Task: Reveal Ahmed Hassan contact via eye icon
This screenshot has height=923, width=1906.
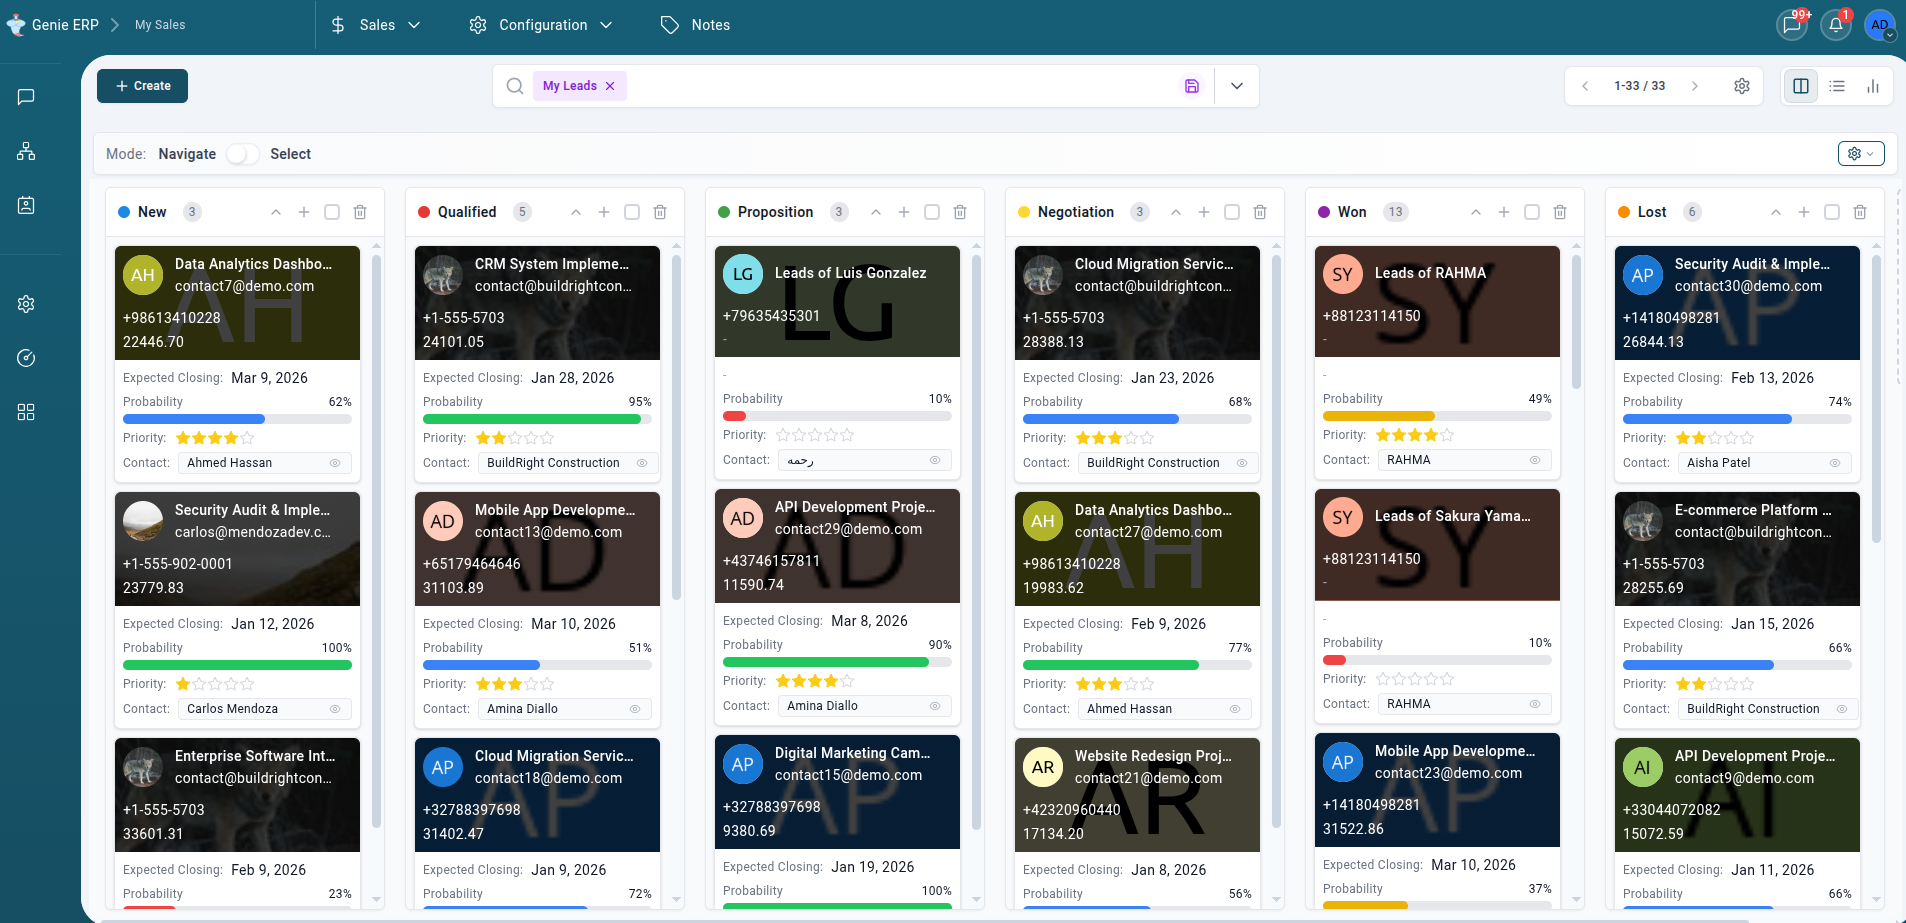Action: click(x=335, y=462)
